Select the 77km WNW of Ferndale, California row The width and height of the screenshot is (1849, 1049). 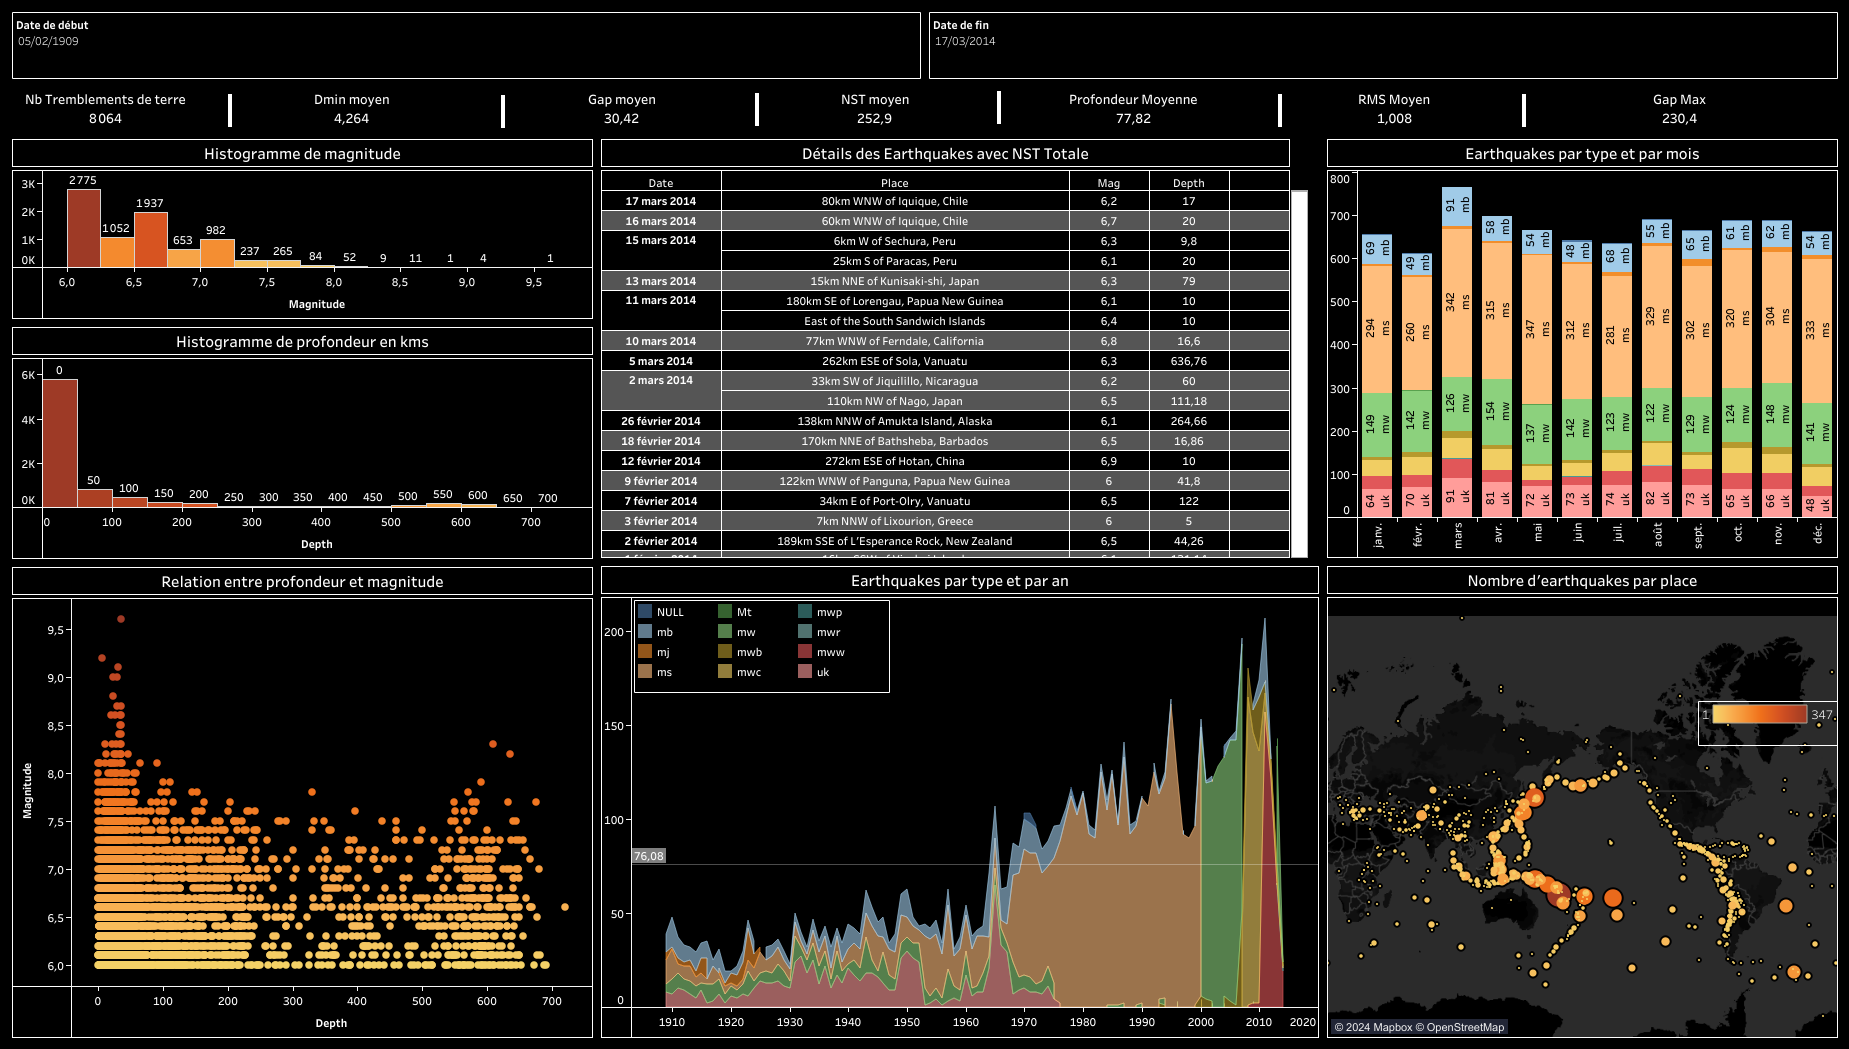(945, 341)
